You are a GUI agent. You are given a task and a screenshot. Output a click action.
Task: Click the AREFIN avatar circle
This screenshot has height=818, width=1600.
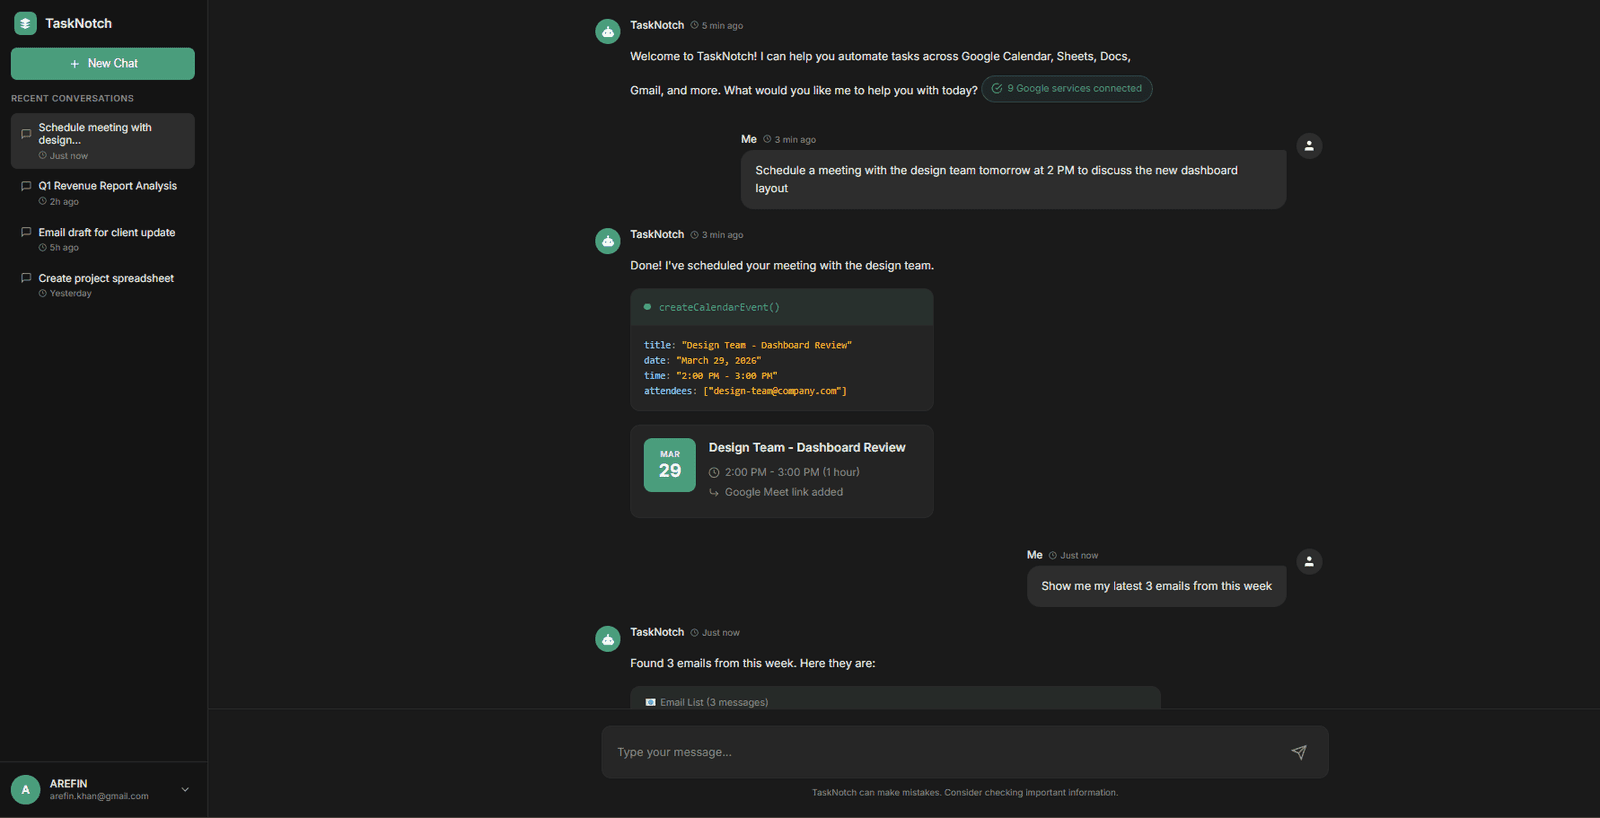click(26, 790)
